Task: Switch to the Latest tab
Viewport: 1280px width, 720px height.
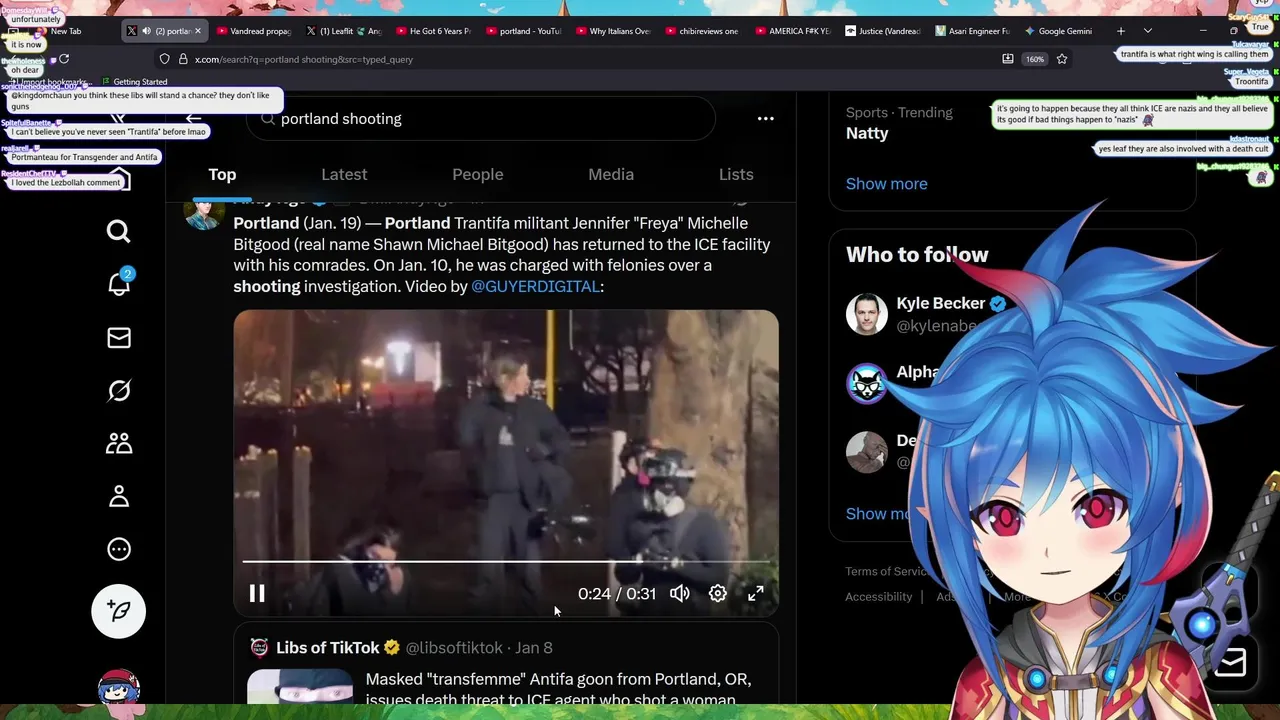Action: 344,174
